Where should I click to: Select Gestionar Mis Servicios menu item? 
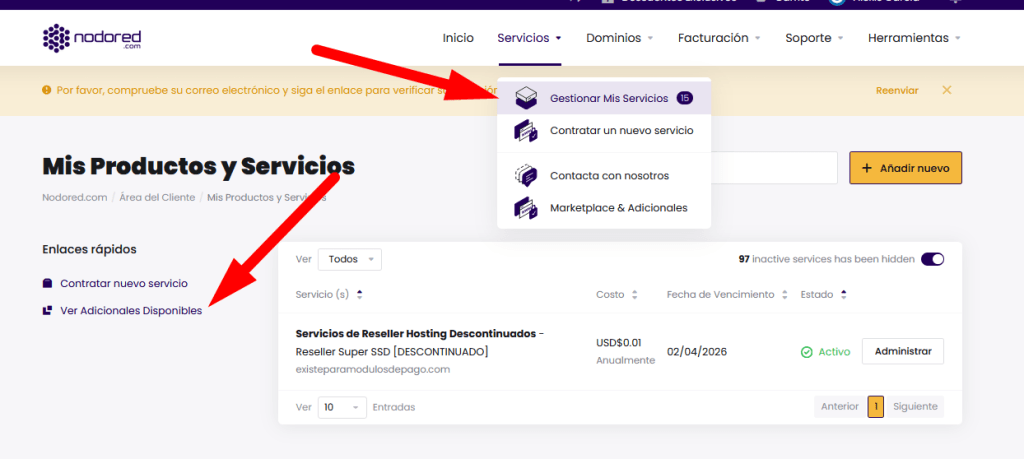(603, 98)
